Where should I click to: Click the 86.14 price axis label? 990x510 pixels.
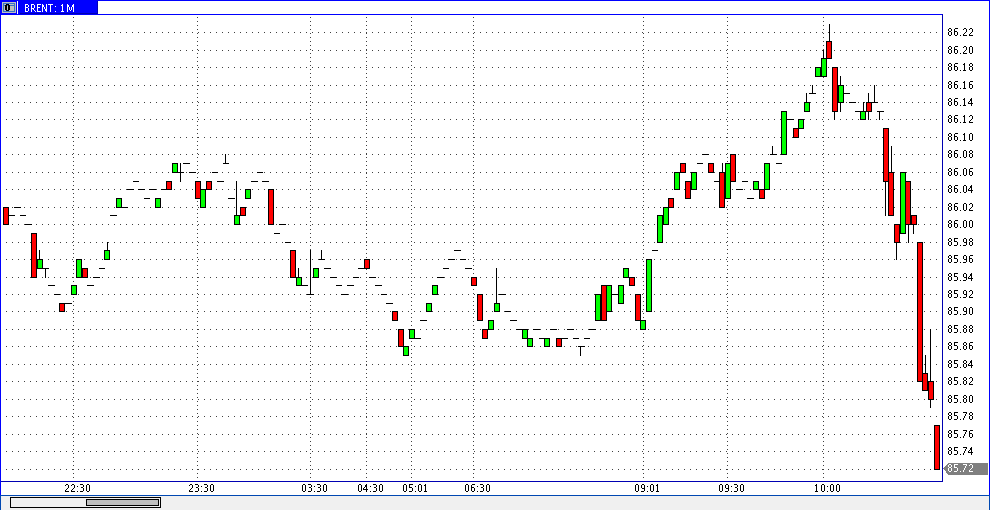tap(960, 102)
